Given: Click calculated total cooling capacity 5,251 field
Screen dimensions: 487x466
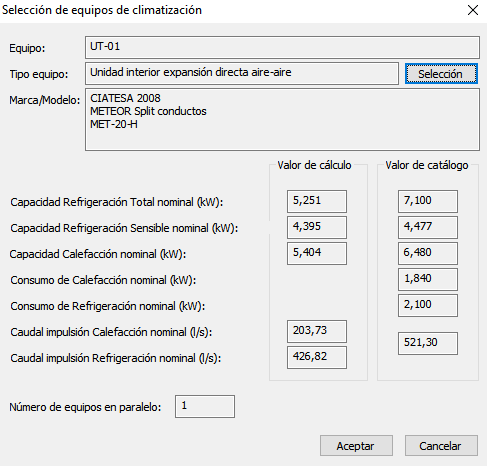Looking at the screenshot, I should point(317,201).
